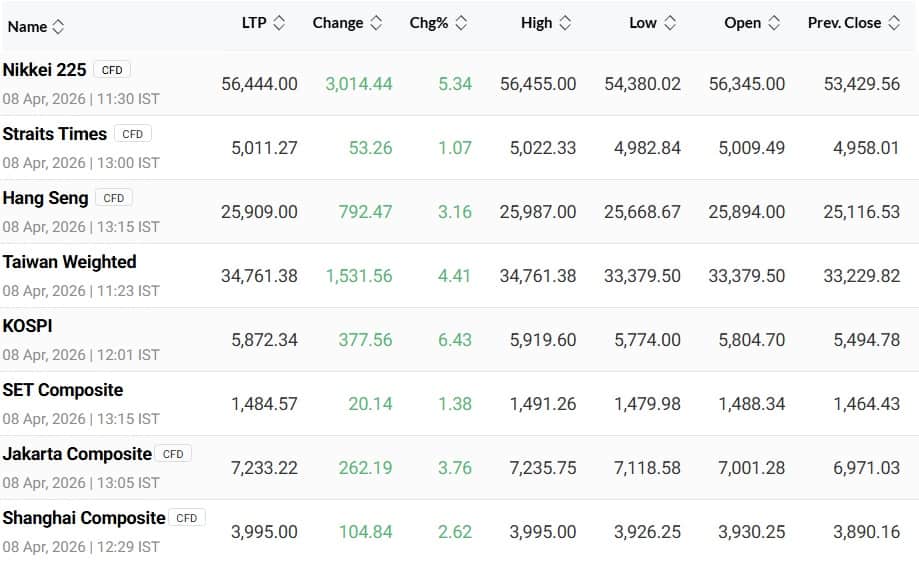The image size is (919, 575).
Task: Select KOSPI LTP 5,872.34
Action: (x=264, y=340)
